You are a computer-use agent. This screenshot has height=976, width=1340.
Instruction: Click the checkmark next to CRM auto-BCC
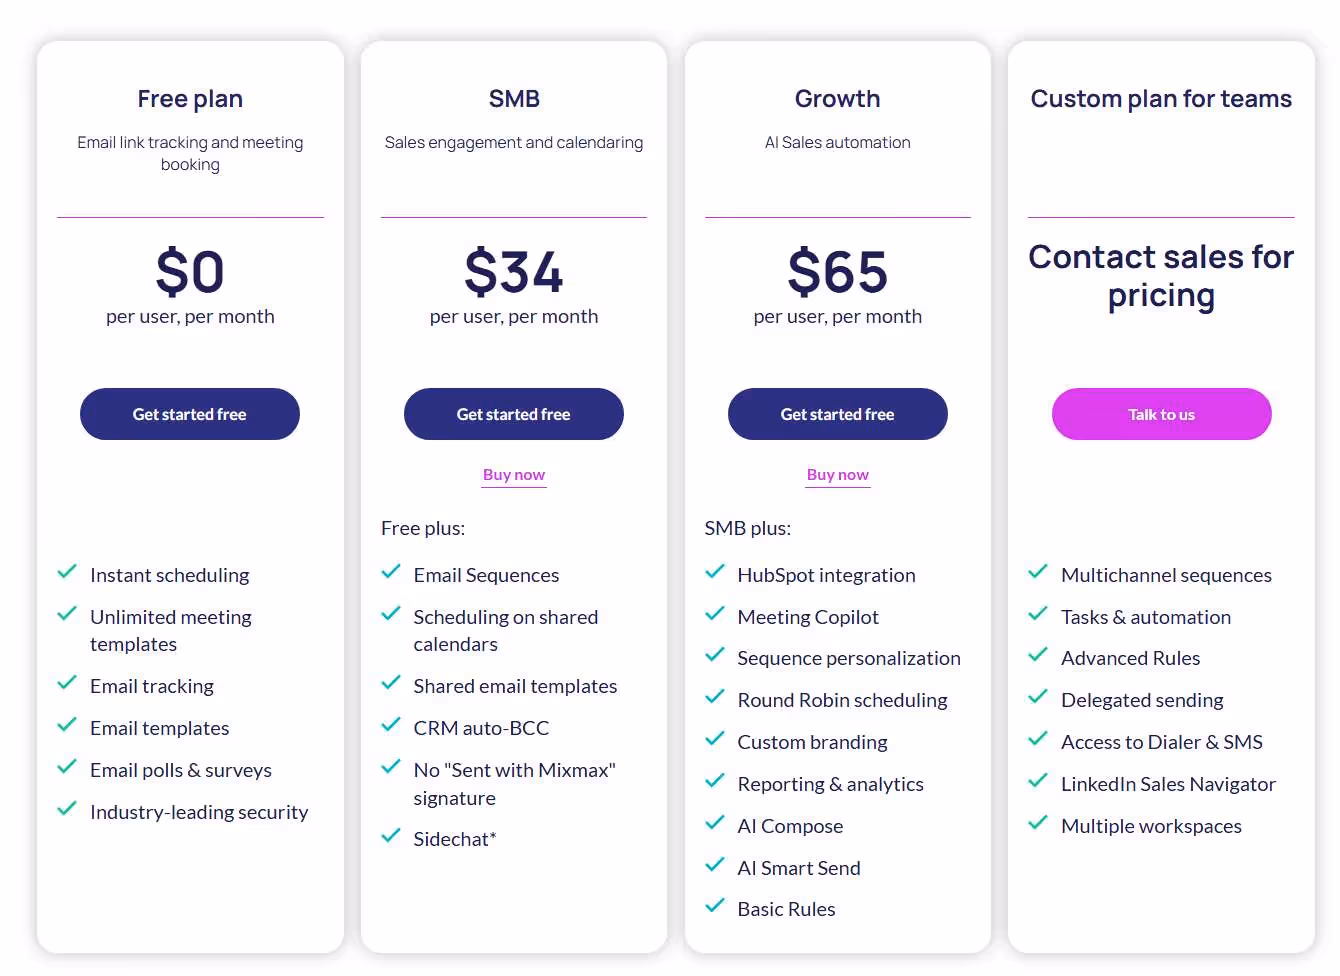391,727
